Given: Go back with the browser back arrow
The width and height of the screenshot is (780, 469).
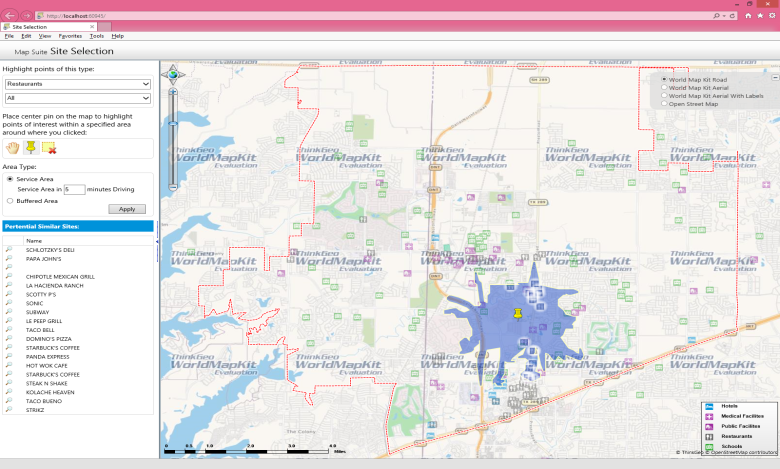Looking at the screenshot, I should [9, 15].
